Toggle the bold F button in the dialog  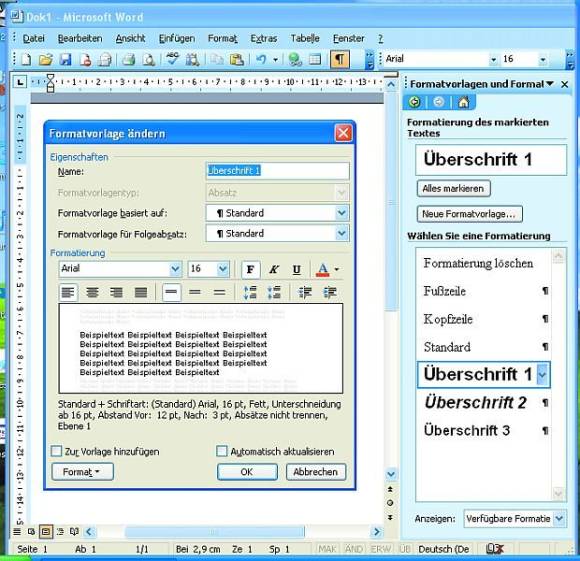[x=250, y=269]
